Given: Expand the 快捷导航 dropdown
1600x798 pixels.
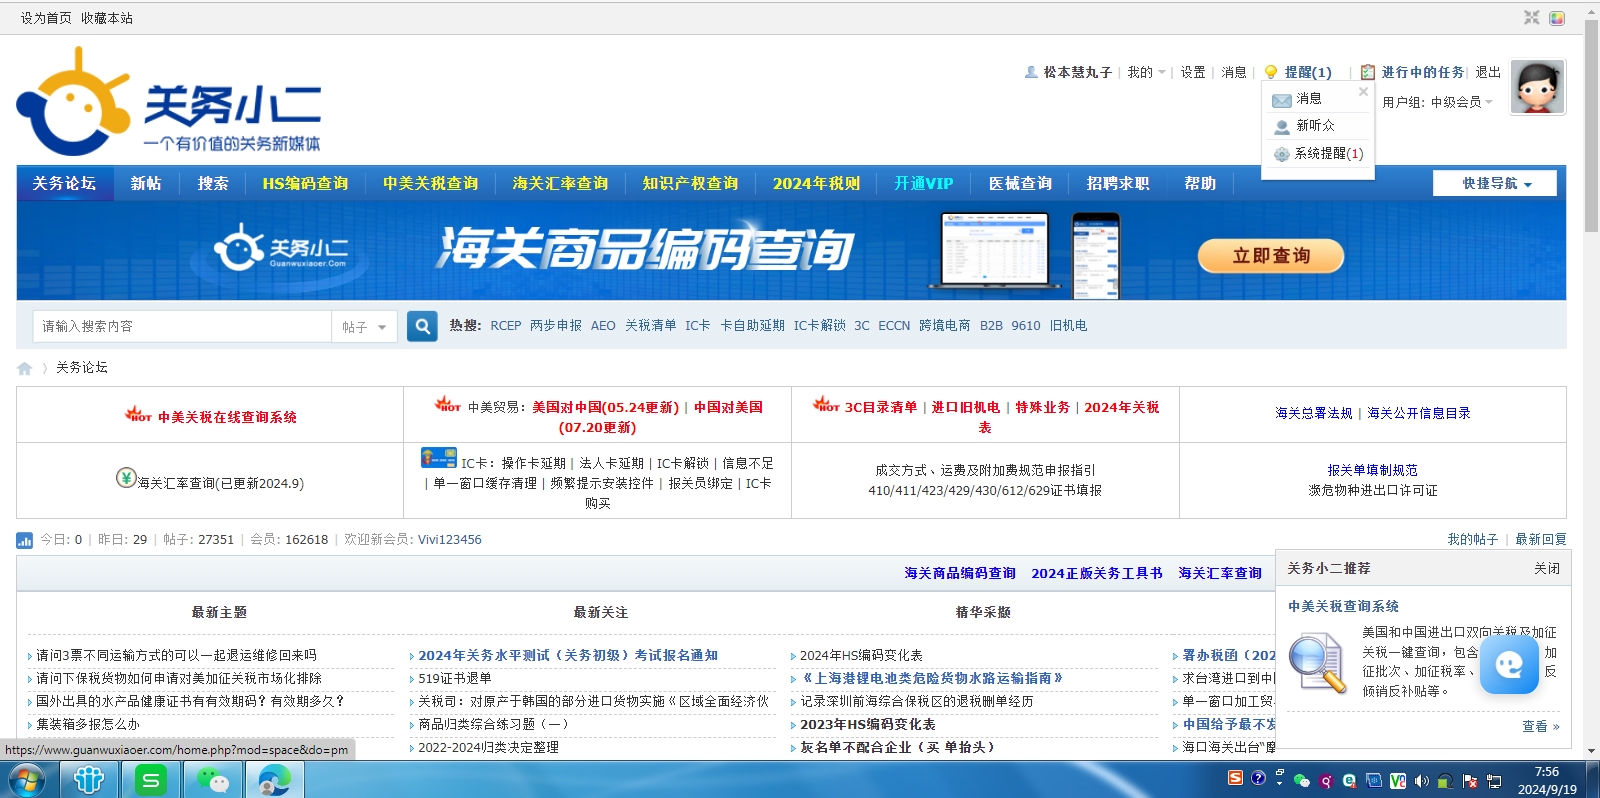Looking at the screenshot, I should click(1495, 183).
